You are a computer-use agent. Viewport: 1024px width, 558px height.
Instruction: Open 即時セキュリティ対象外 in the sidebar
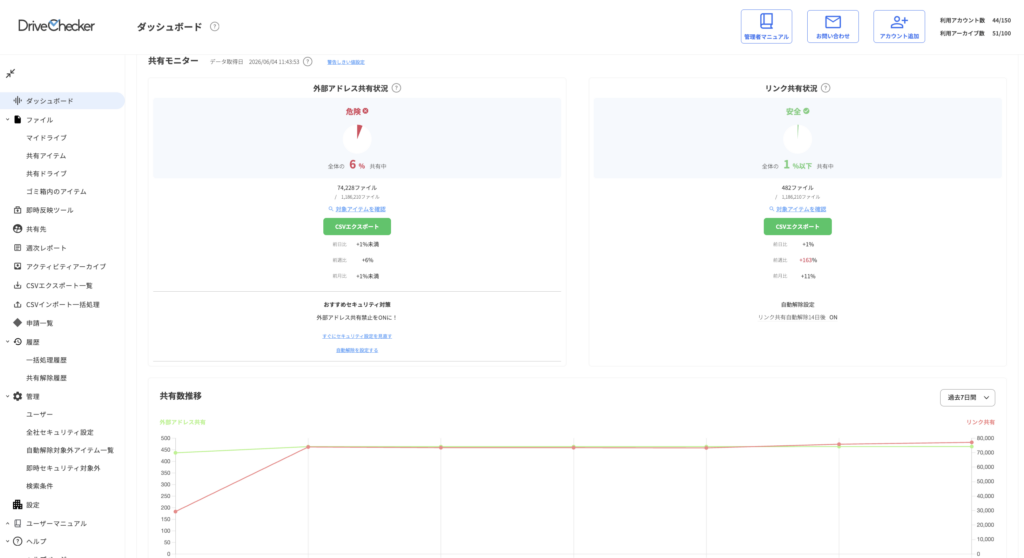click(63, 468)
